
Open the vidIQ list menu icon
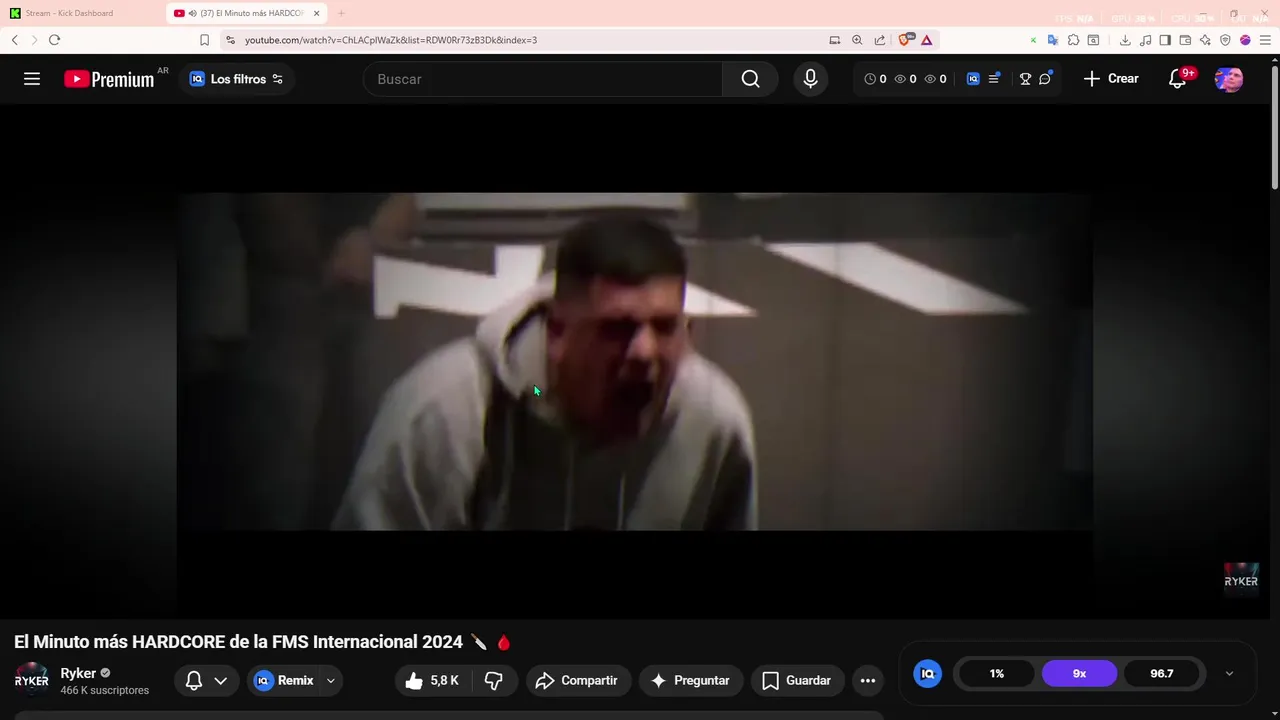[994, 79]
